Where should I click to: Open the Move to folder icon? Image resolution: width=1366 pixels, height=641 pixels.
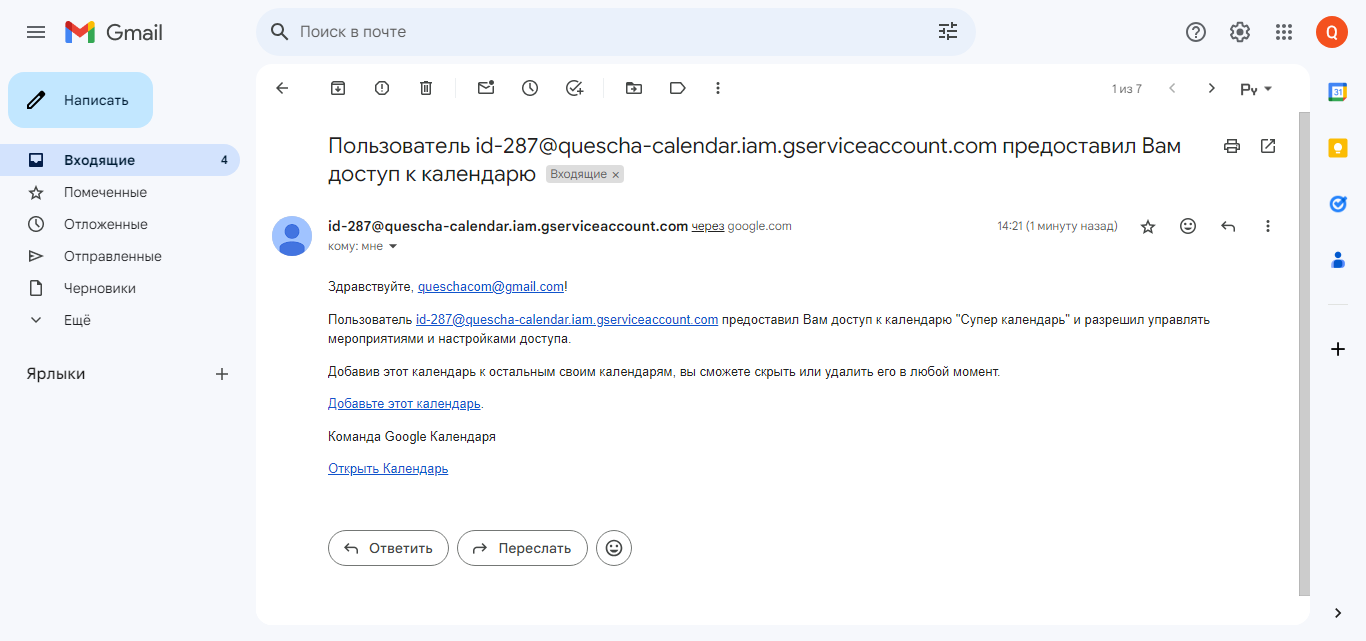[x=634, y=88]
